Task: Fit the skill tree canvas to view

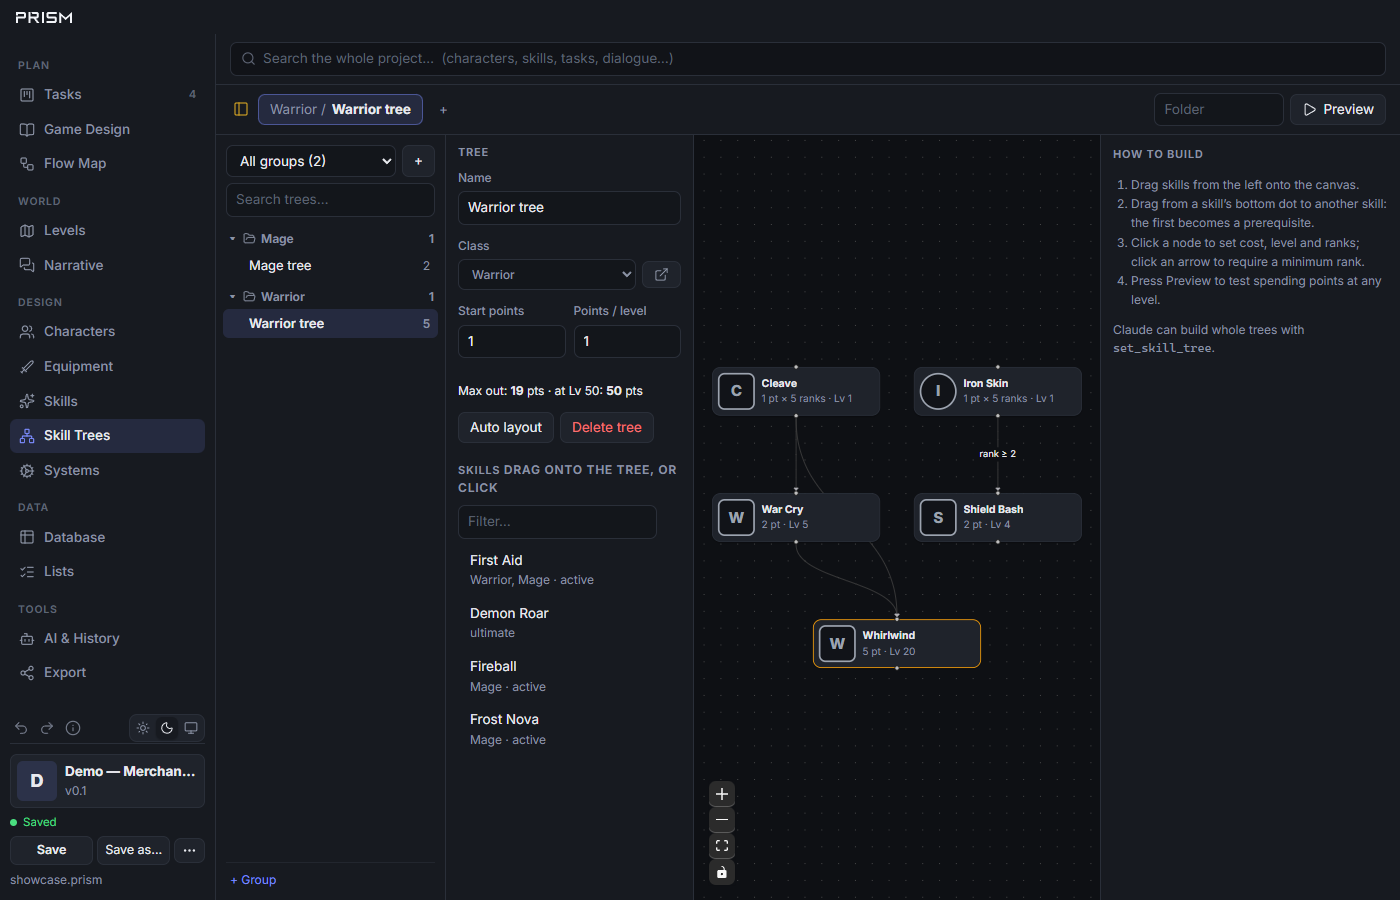Action: pyautogui.click(x=722, y=846)
